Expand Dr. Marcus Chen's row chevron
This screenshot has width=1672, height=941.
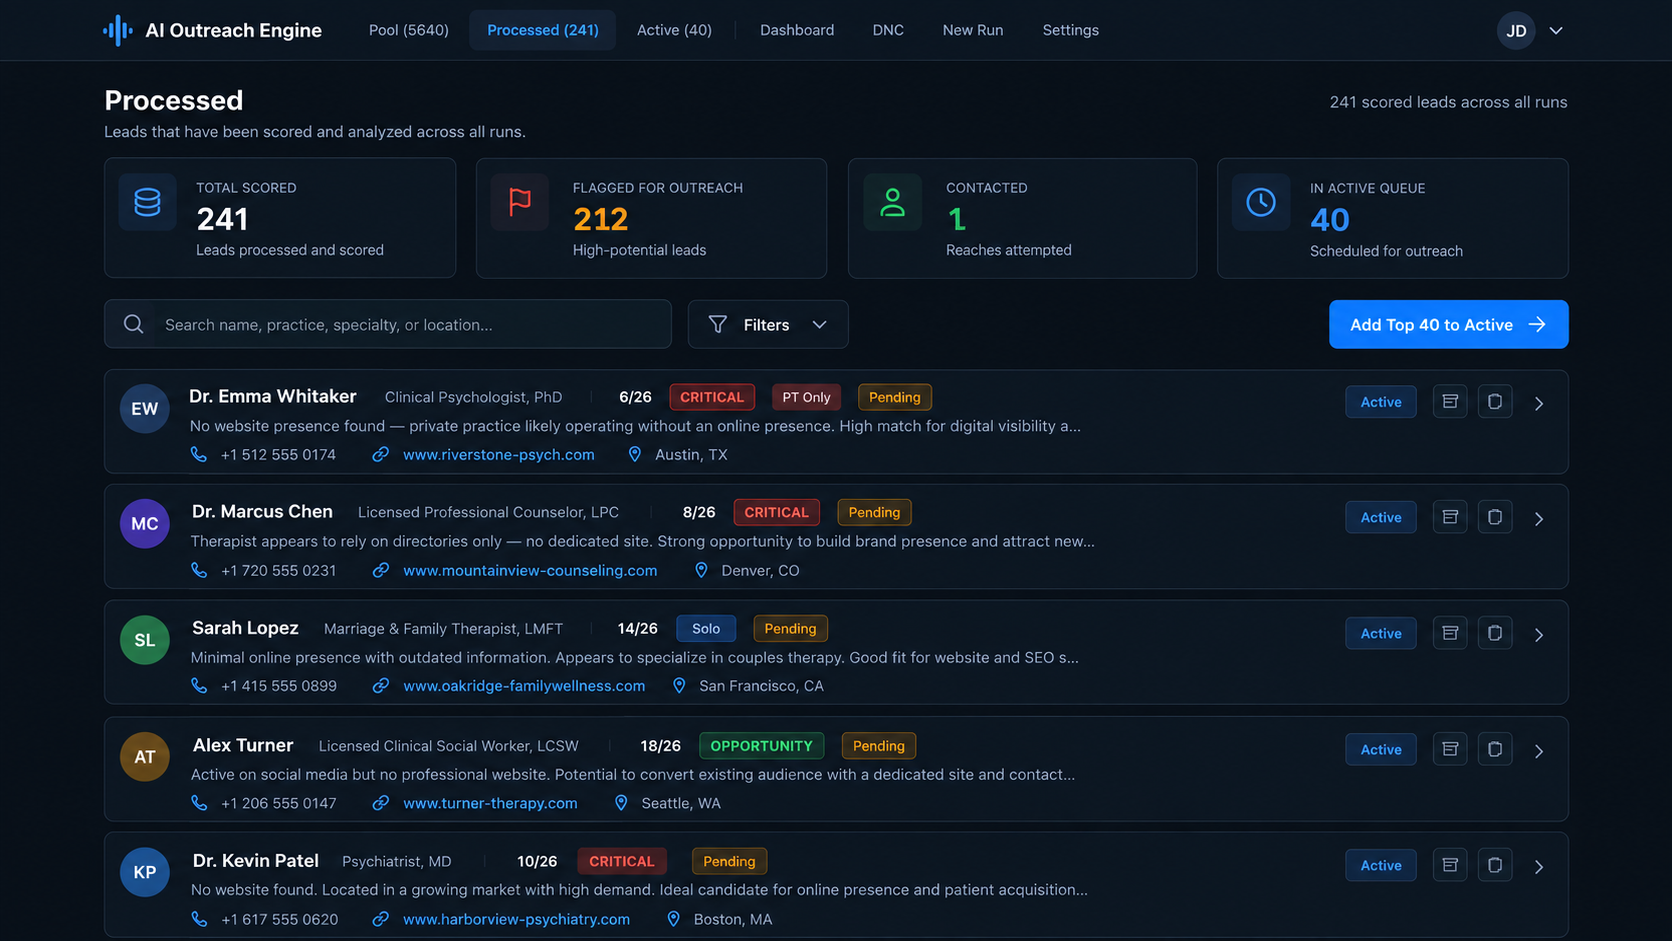click(x=1539, y=518)
